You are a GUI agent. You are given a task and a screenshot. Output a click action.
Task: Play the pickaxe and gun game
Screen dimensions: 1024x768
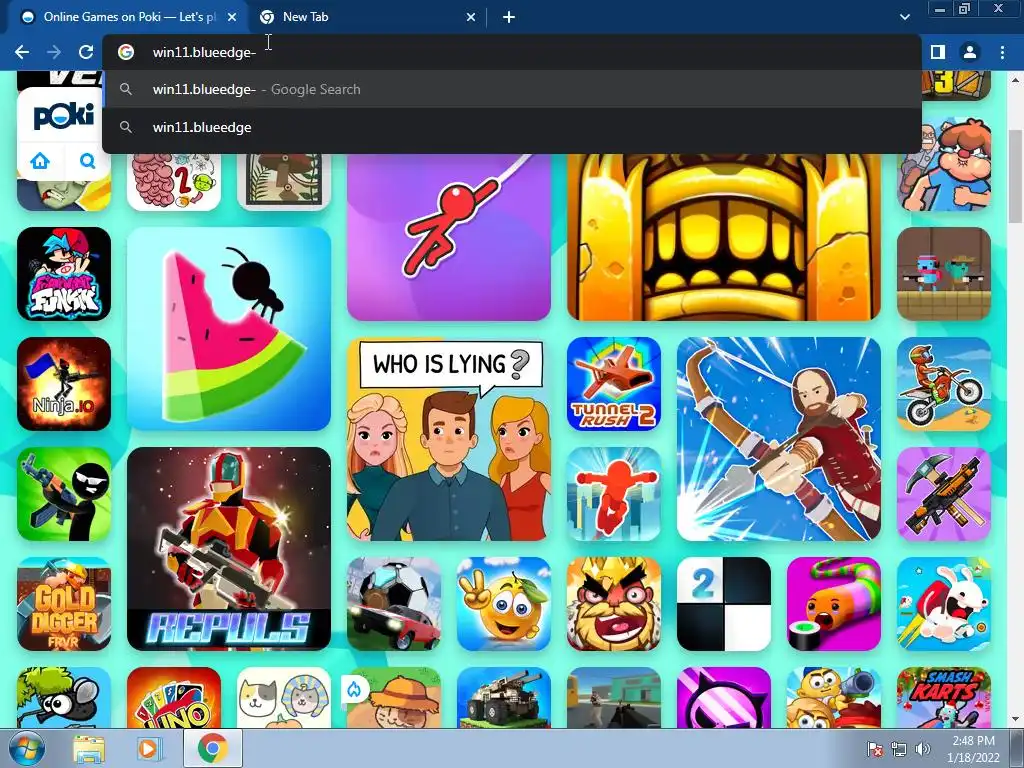(x=944, y=494)
